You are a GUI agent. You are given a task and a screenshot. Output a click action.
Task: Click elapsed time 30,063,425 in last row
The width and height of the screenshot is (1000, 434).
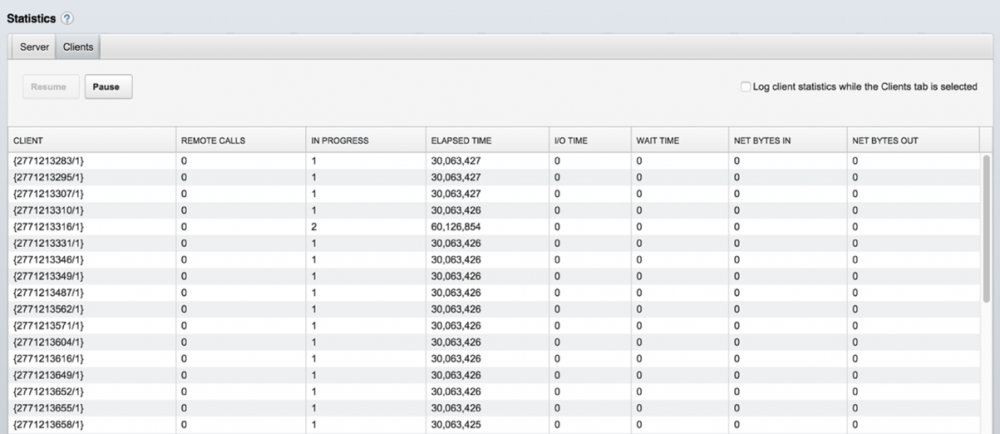pos(456,424)
